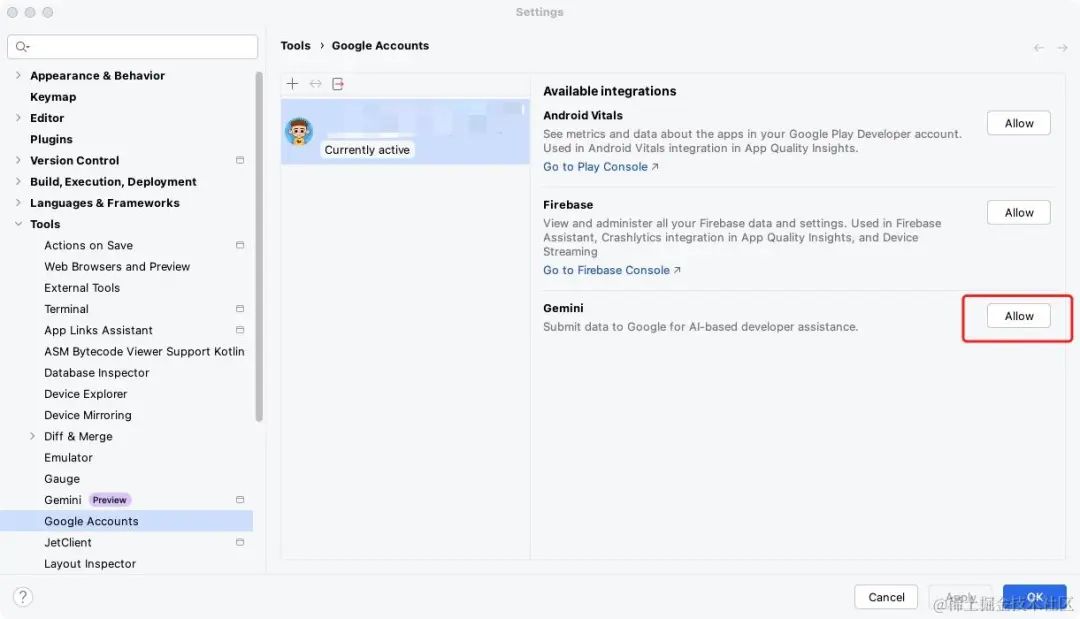Open Terminal settings
Screen dimensions: 1080x619
coord(66,309)
